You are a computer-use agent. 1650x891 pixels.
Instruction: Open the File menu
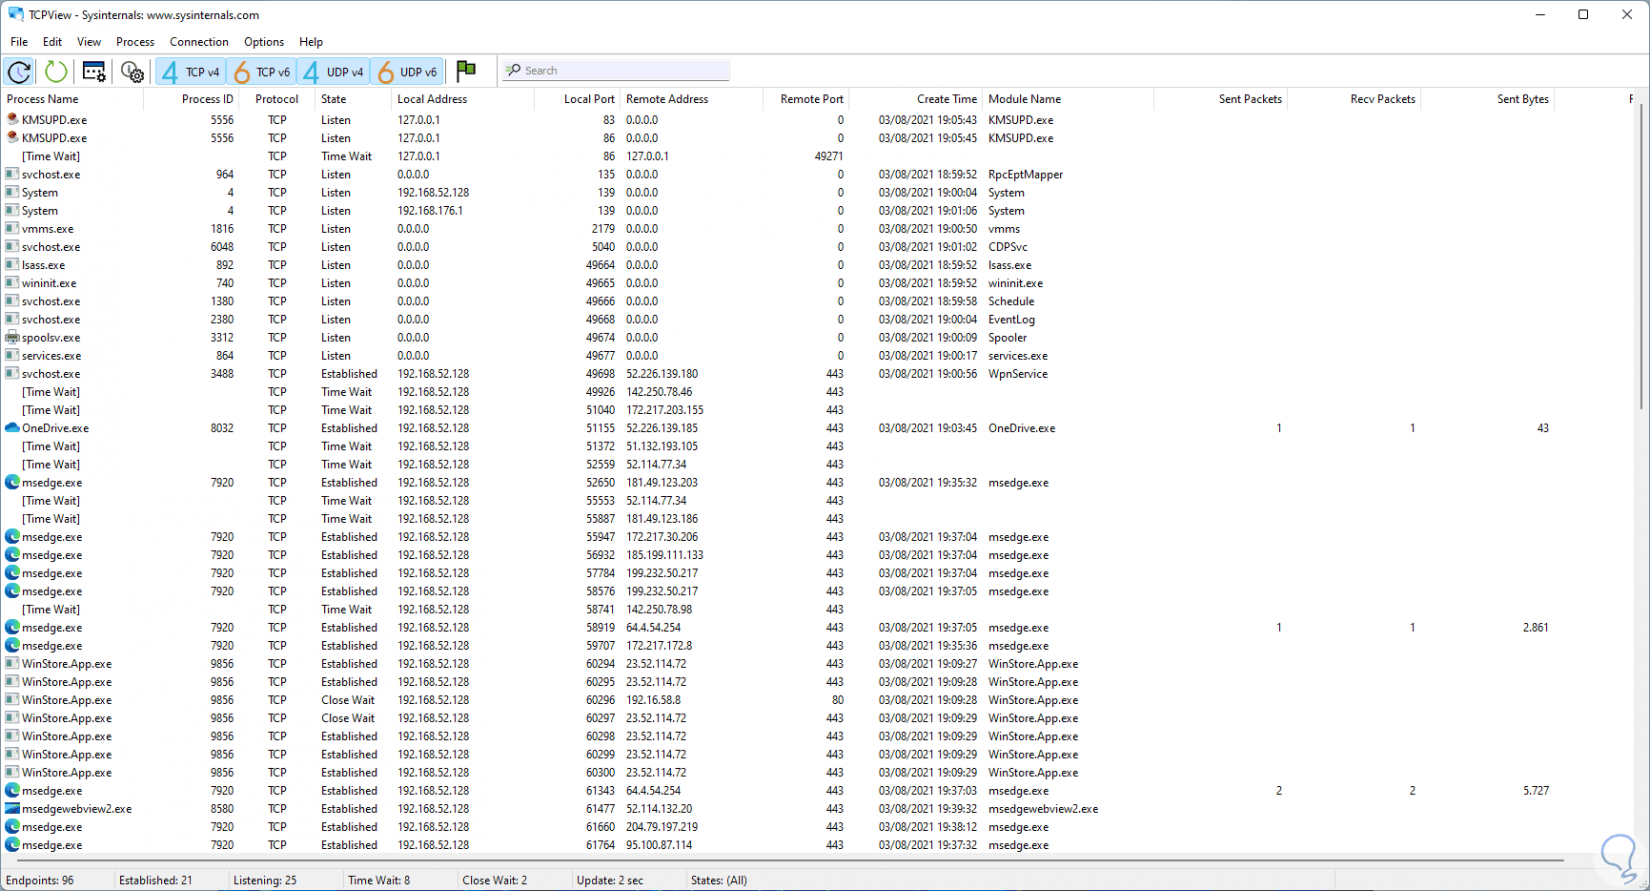click(x=19, y=42)
